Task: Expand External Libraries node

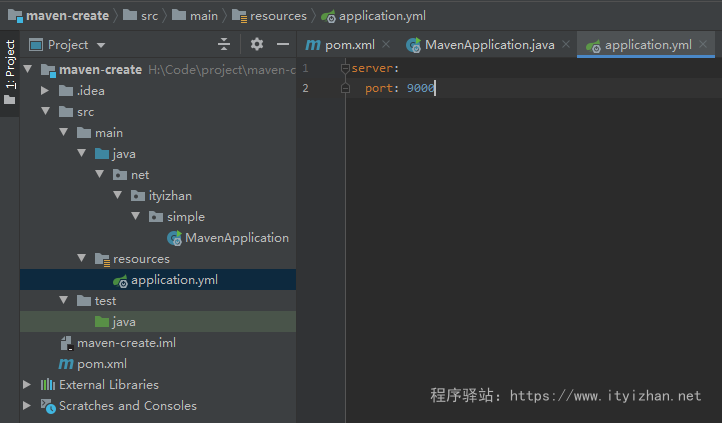Action: pos(27,384)
